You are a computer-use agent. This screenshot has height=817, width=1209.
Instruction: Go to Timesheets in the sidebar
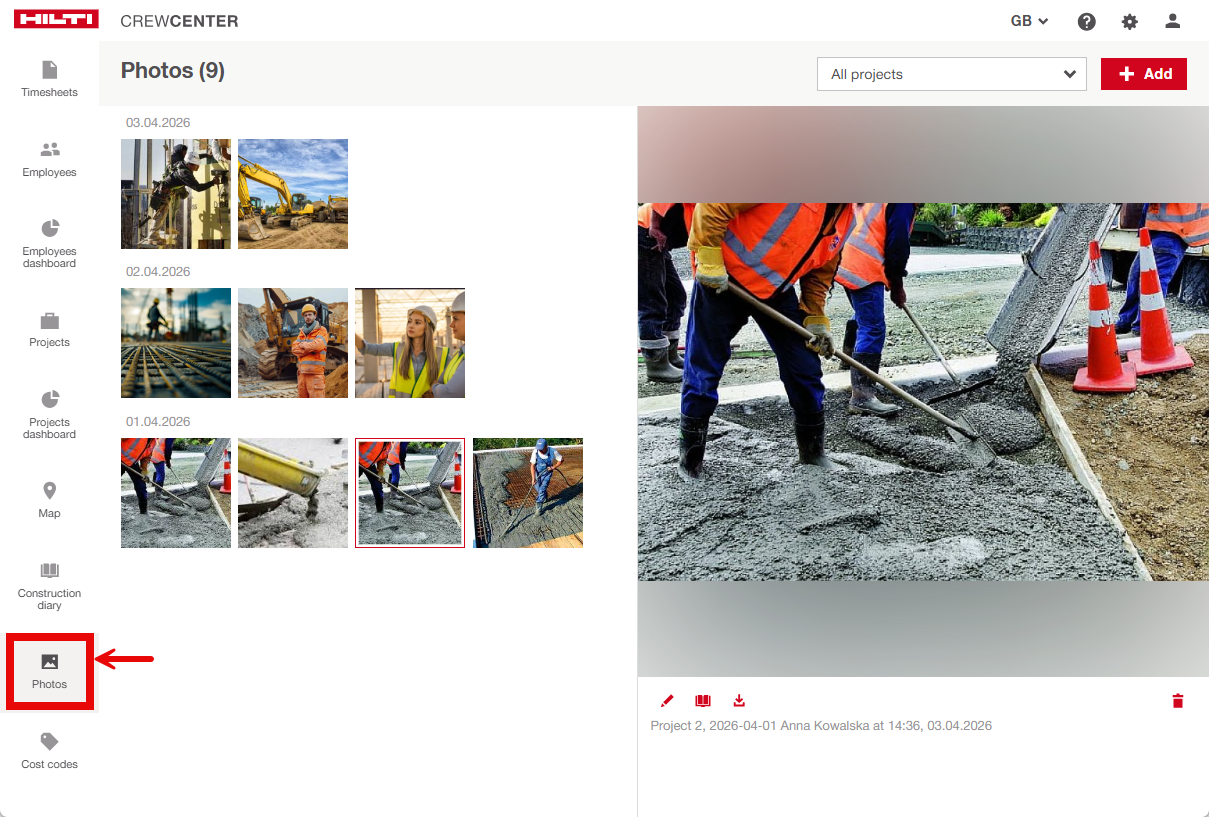49,79
